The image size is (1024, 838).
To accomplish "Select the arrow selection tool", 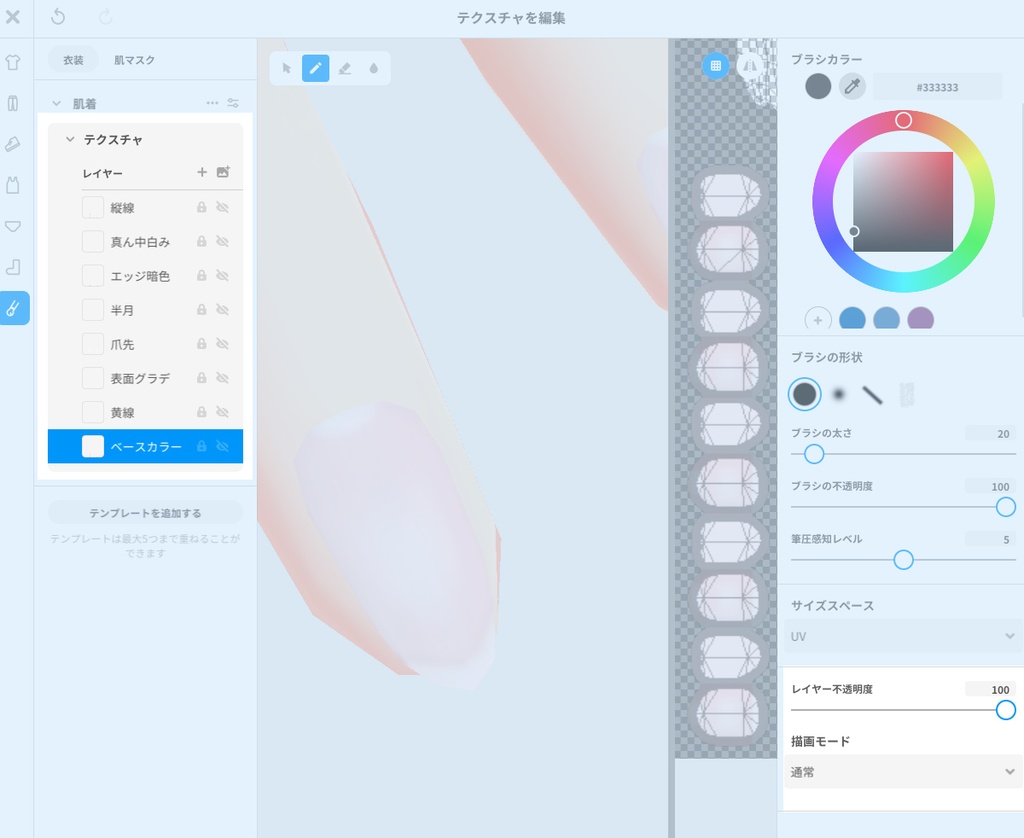I will tap(288, 68).
